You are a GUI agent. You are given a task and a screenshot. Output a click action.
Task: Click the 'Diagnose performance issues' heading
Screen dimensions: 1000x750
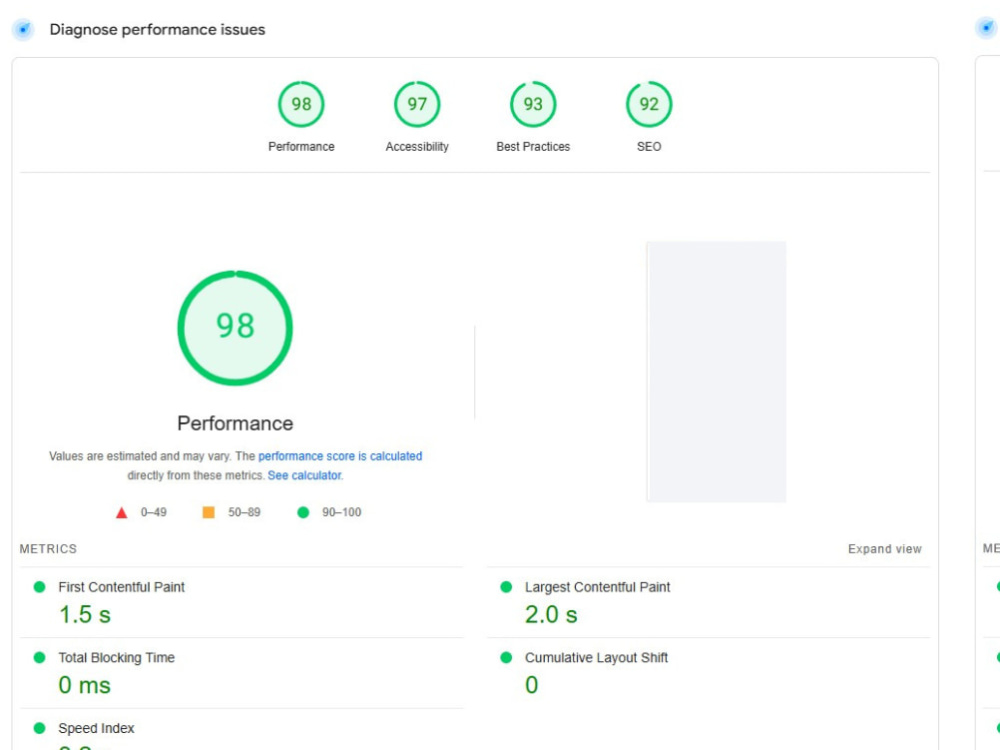pyautogui.click(x=158, y=29)
